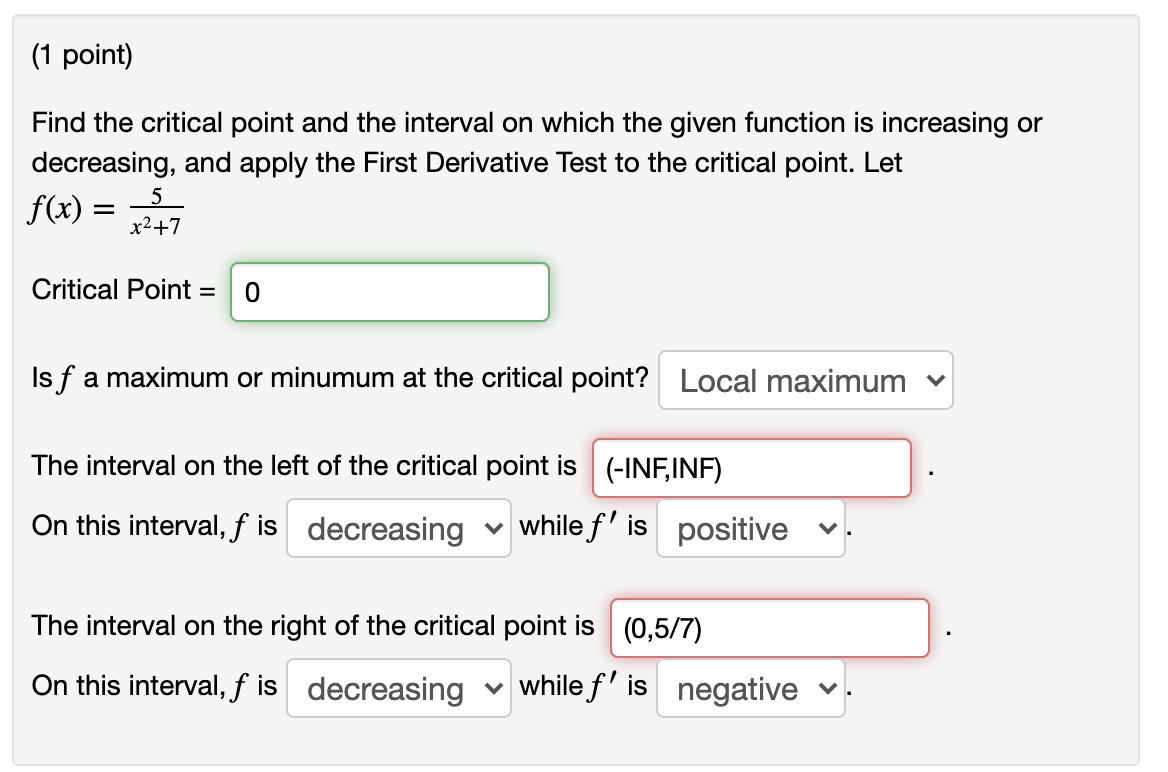
Task: Click the chevron arrow beside Local maximum
Action: [935, 381]
